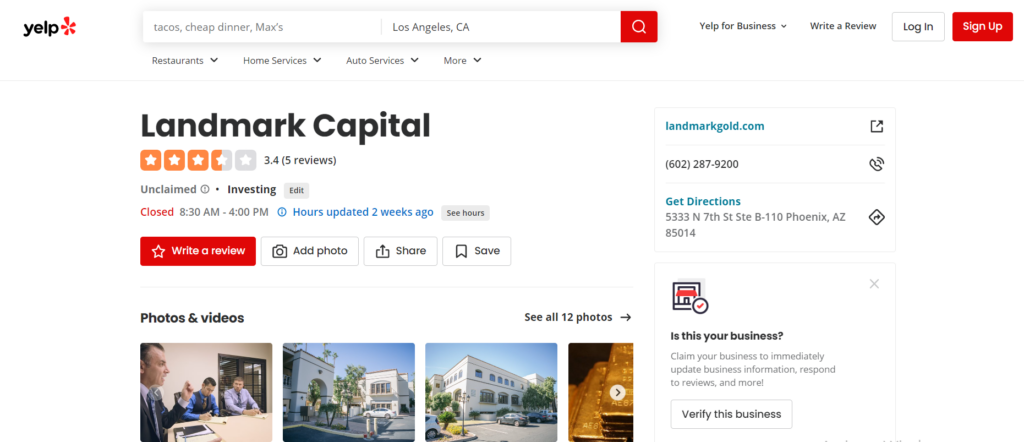Click the Write a Review header link
Screen dimensions: 1024x442
pos(843,26)
